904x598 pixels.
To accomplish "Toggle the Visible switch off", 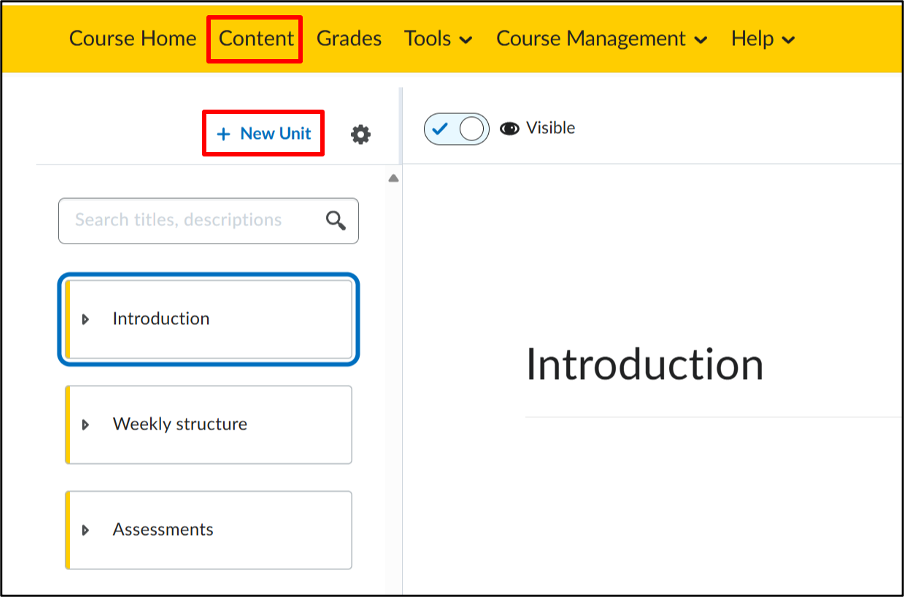I will 457,129.
